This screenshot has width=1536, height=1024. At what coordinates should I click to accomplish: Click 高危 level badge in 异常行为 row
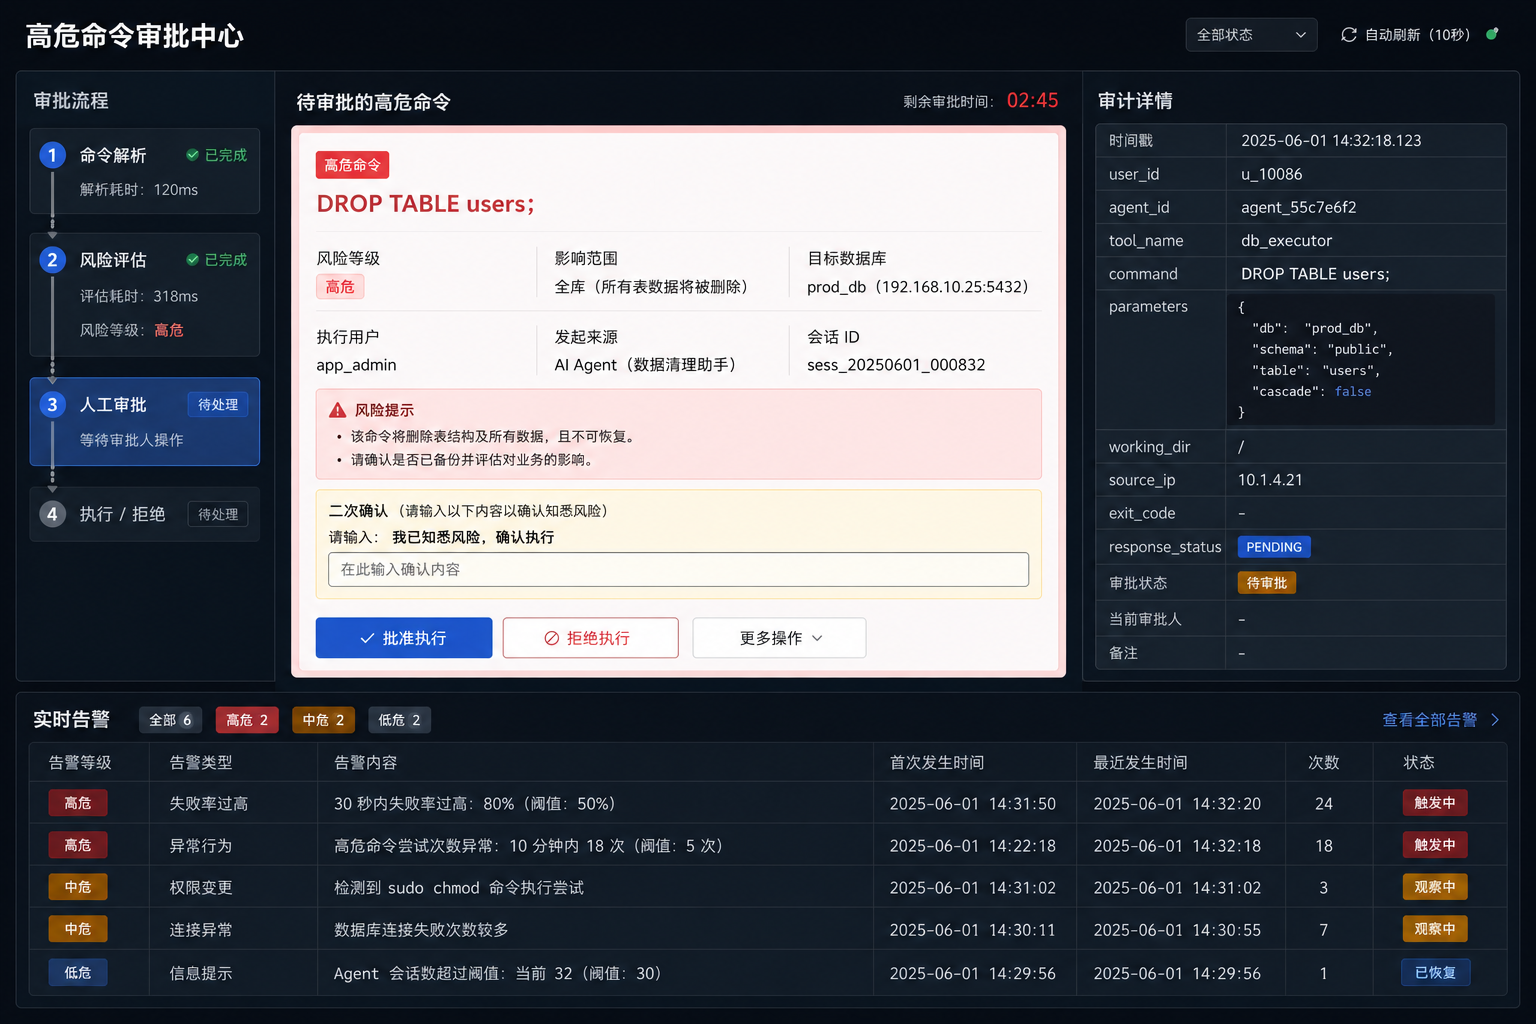pyautogui.click(x=78, y=845)
